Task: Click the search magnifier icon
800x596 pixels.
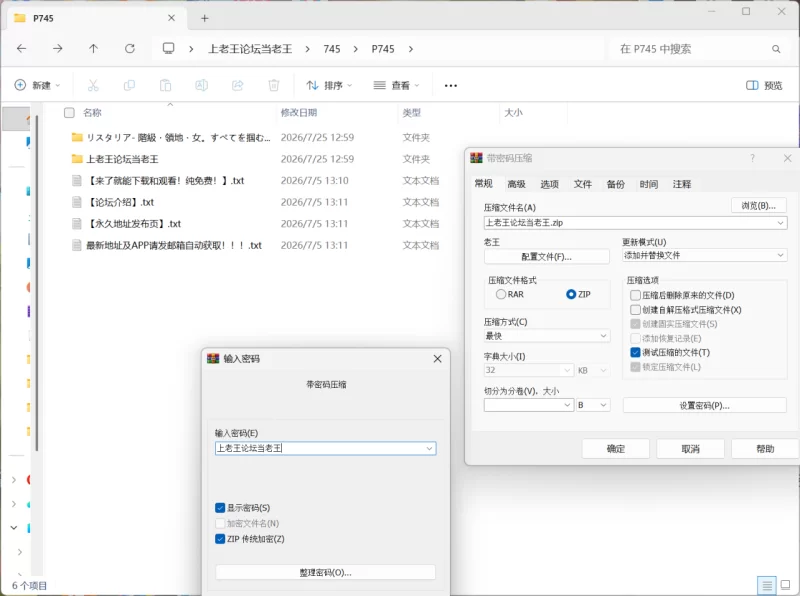Action: (x=776, y=49)
